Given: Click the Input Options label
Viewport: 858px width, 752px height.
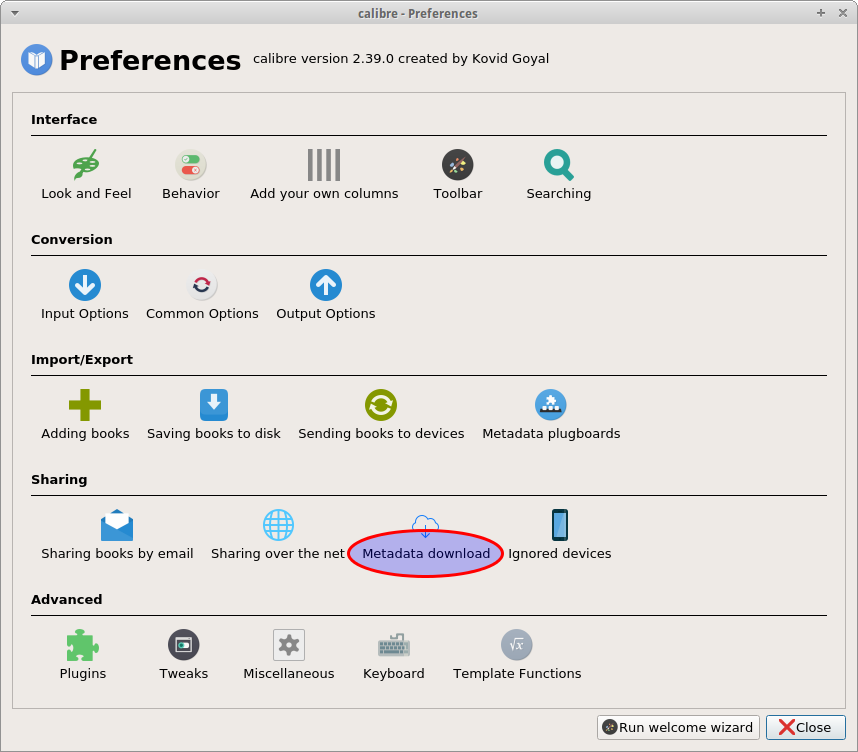Looking at the screenshot, I should [x=85, y=314].
